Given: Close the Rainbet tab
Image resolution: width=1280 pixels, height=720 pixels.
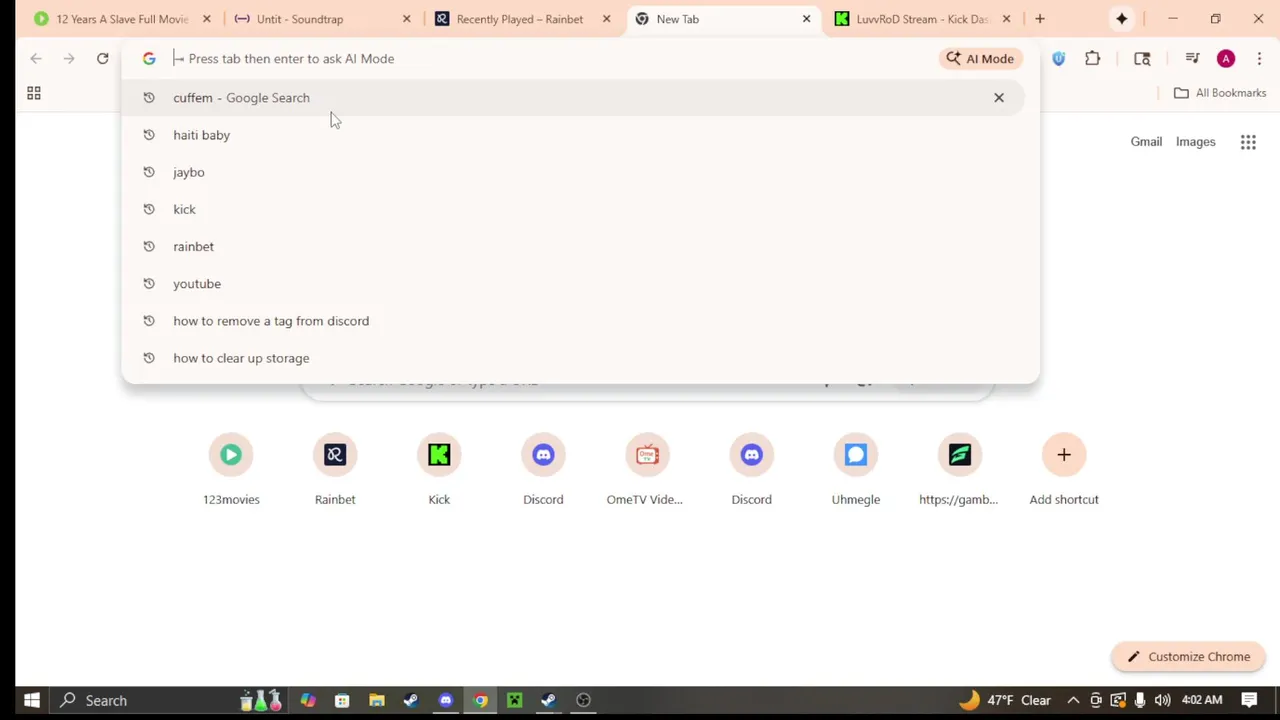Looking at the screenshot, I should pos(606,19).
